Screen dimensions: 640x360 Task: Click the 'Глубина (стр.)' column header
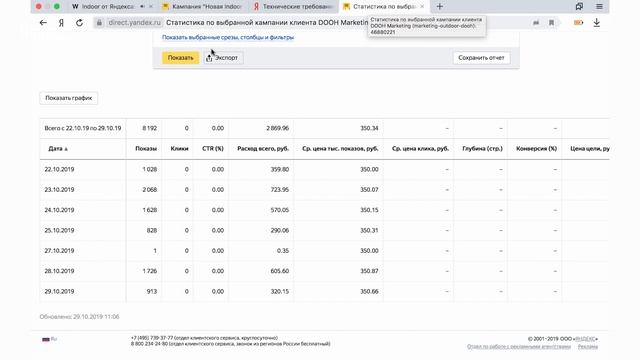(482, 149)
